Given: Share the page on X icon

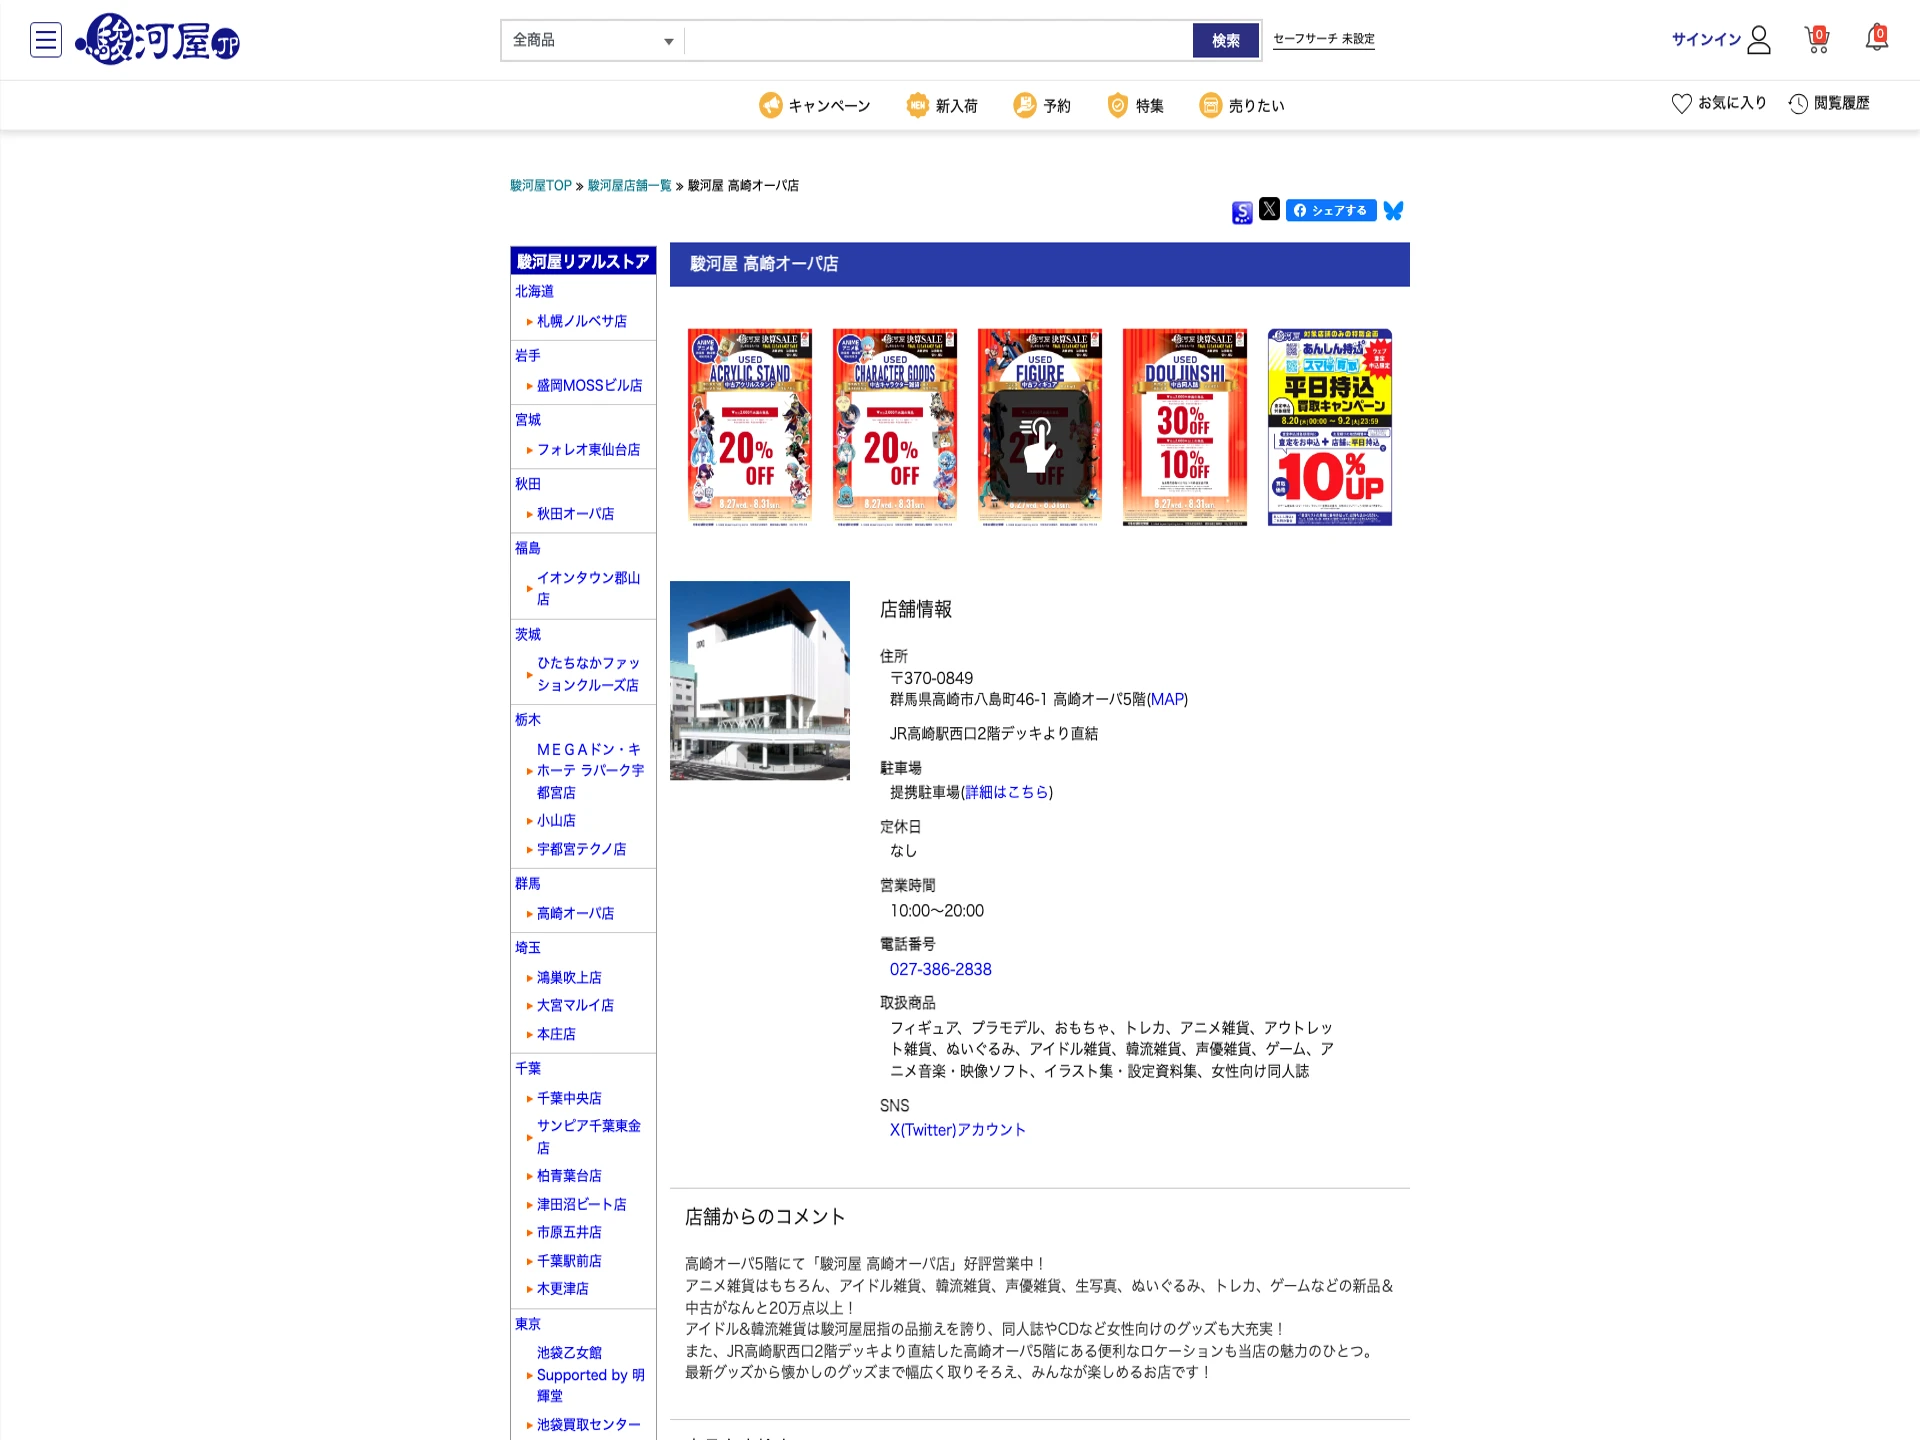Looking at the screenshot, I should point(1269,209).
